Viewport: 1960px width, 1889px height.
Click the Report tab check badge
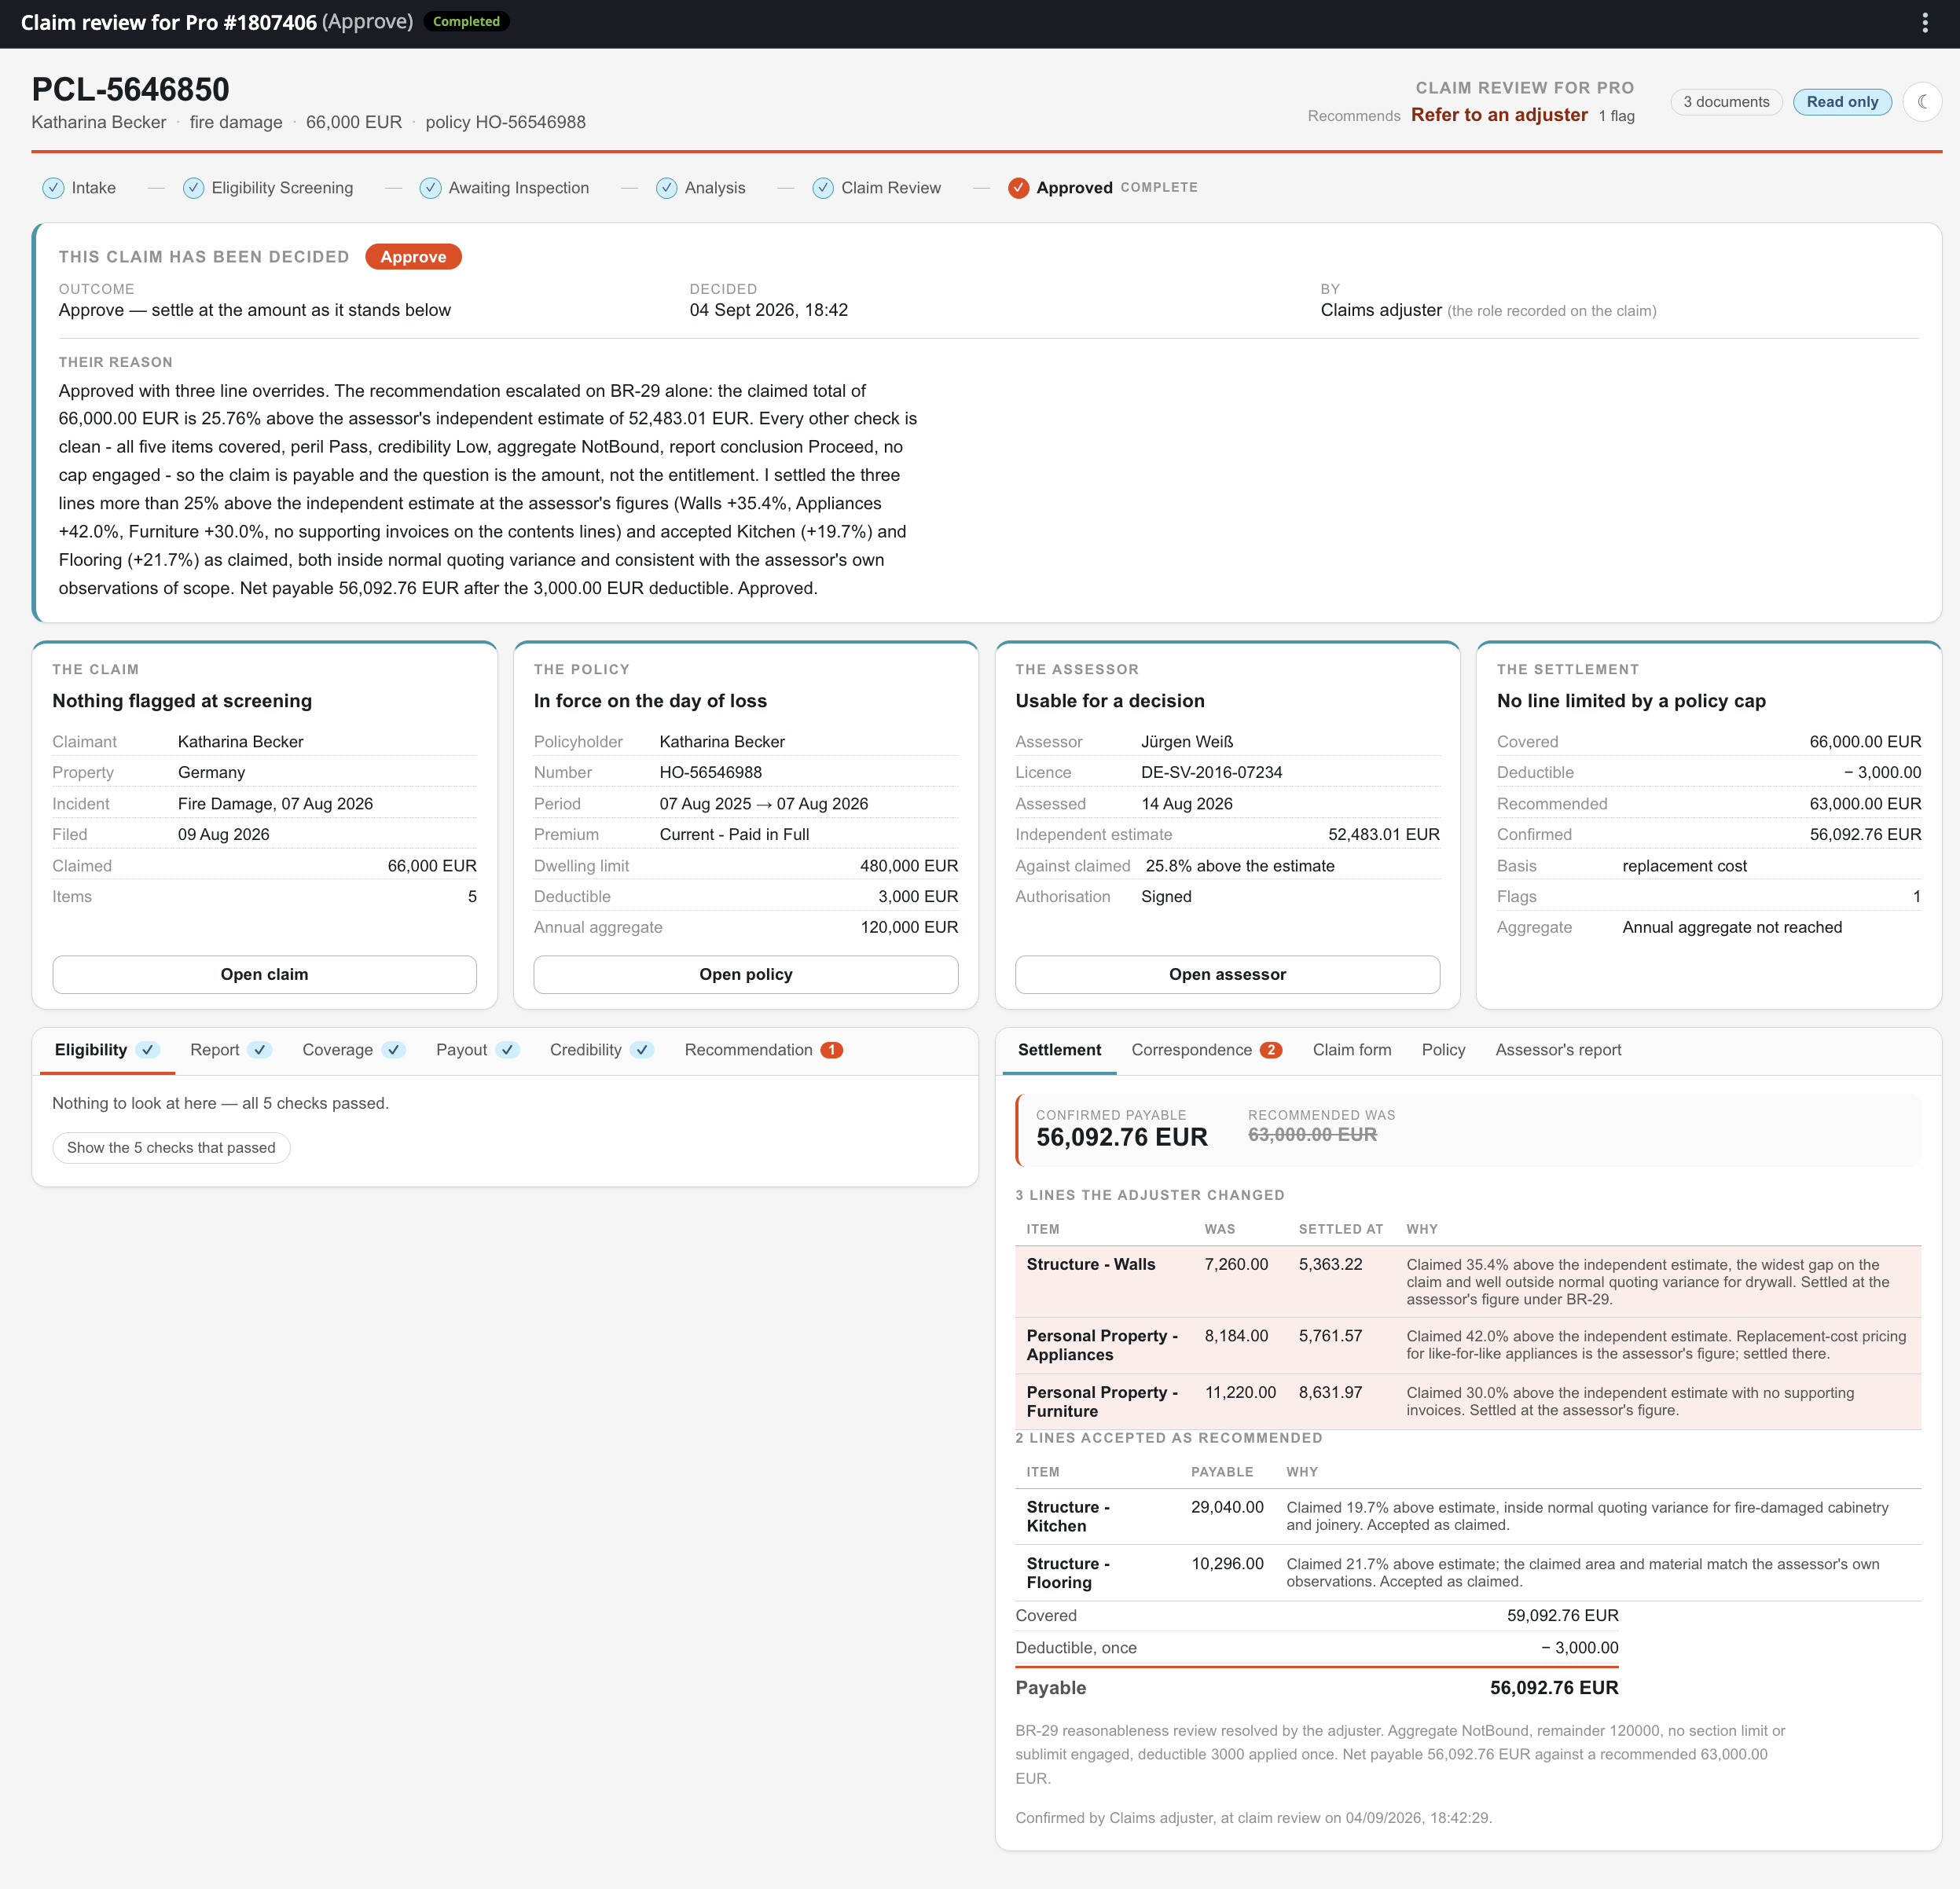[x=260, y=1050]
